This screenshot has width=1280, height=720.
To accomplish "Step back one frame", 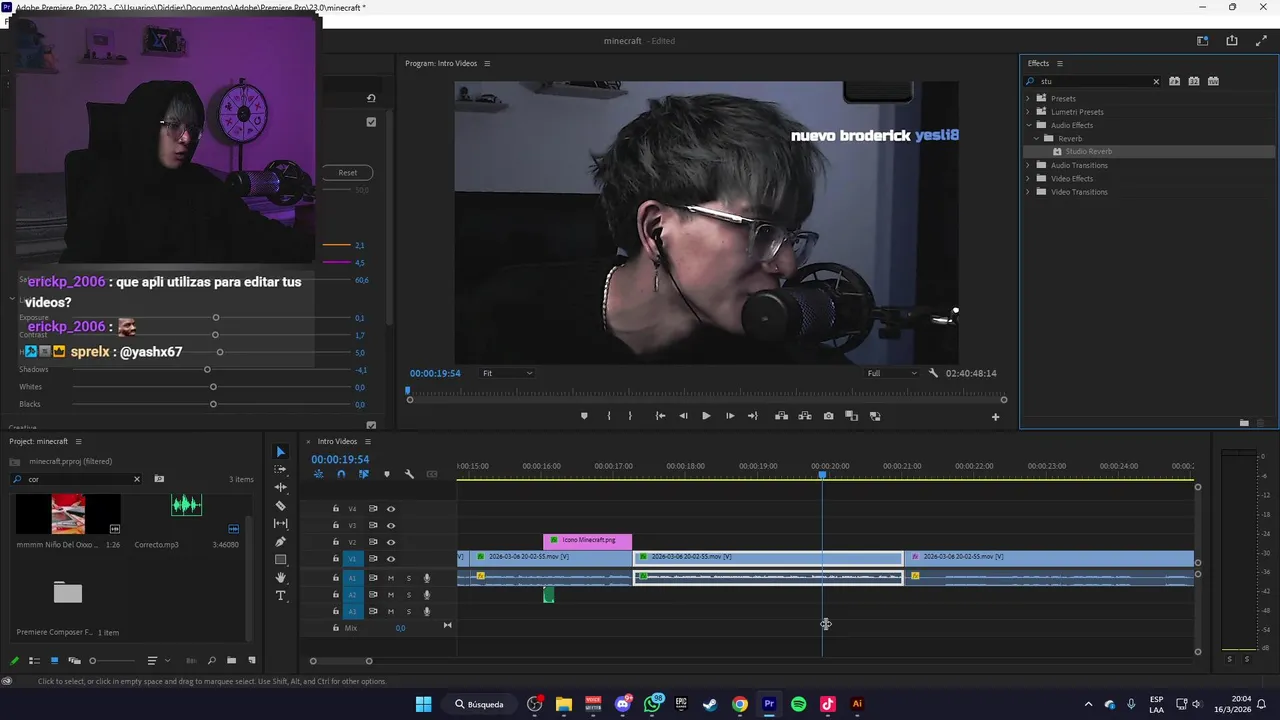I will [x=683, y=416].
